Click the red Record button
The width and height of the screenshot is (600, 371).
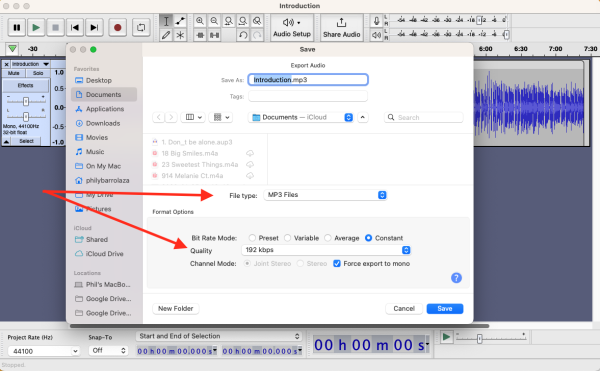117,28
